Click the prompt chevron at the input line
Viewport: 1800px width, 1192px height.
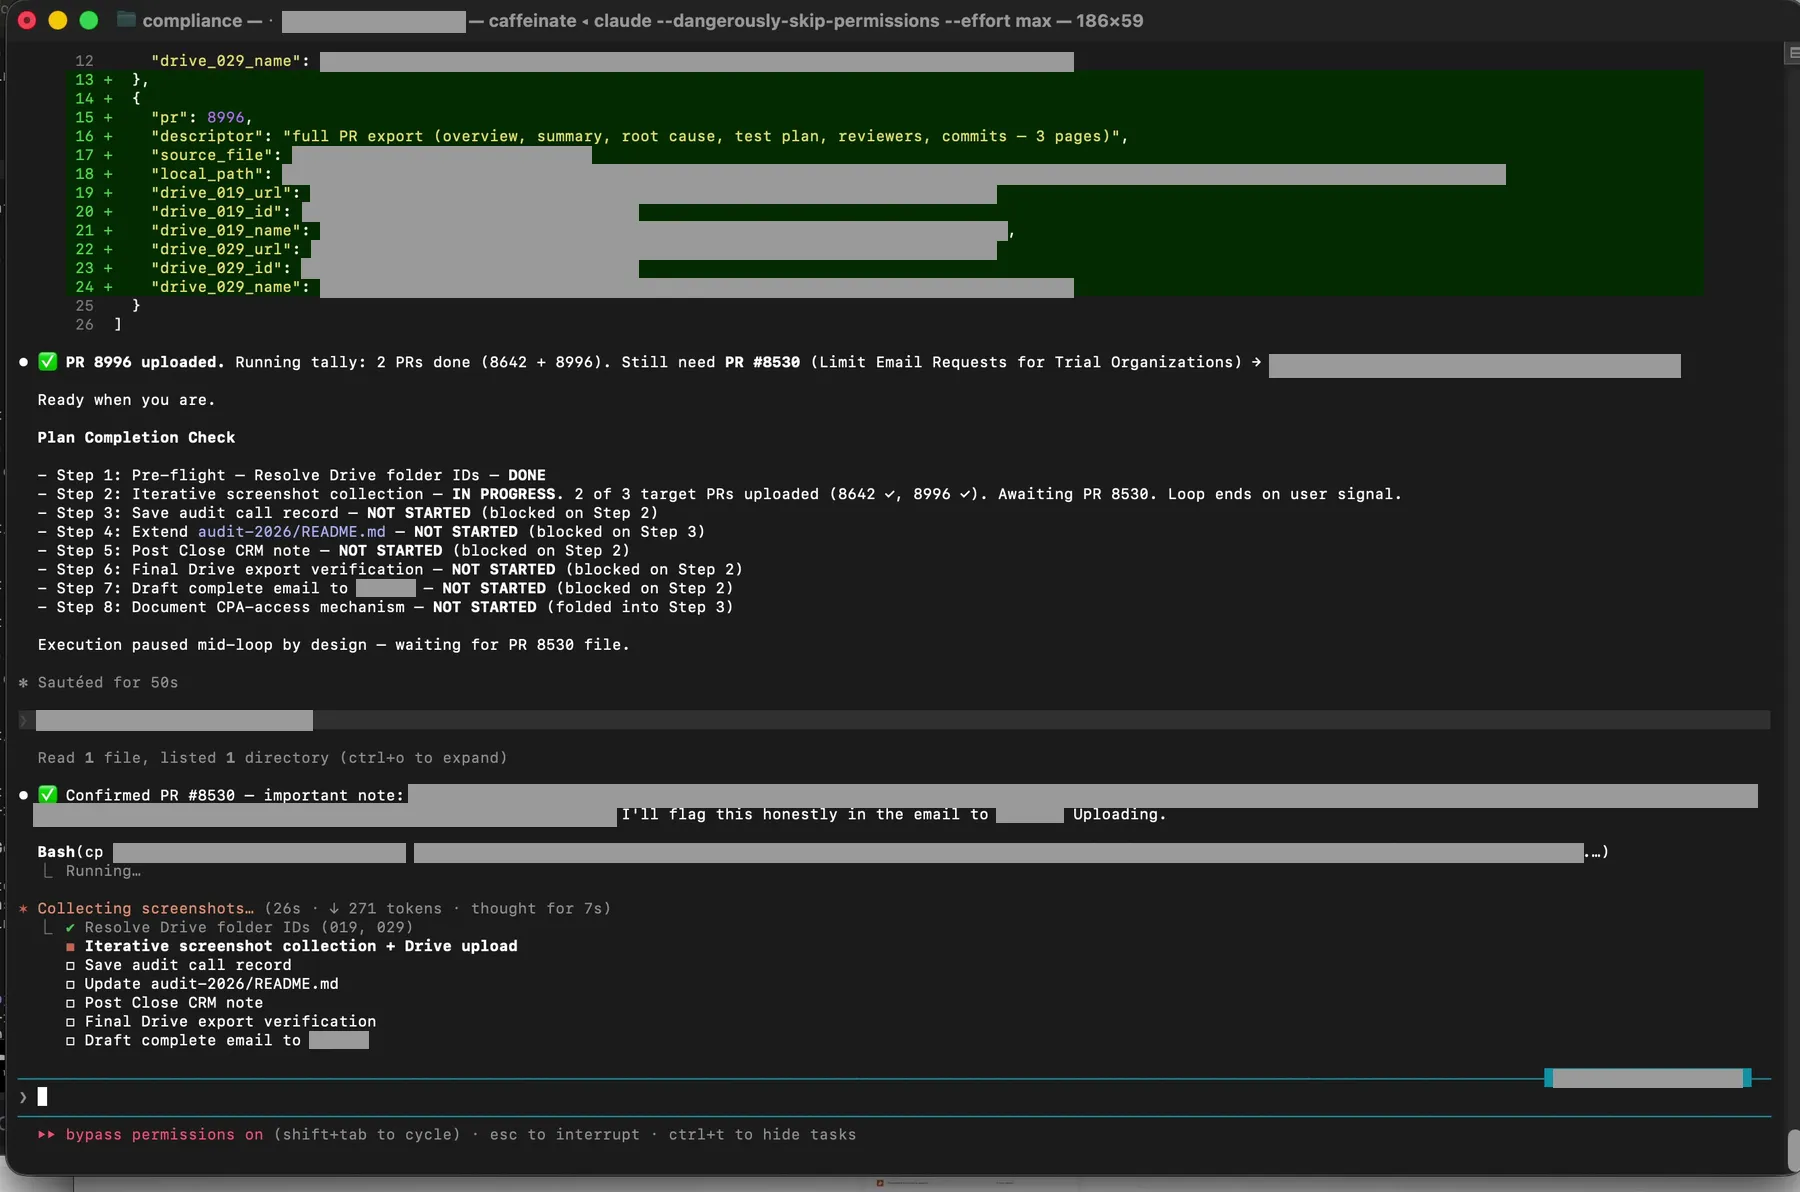[23, 1097]
